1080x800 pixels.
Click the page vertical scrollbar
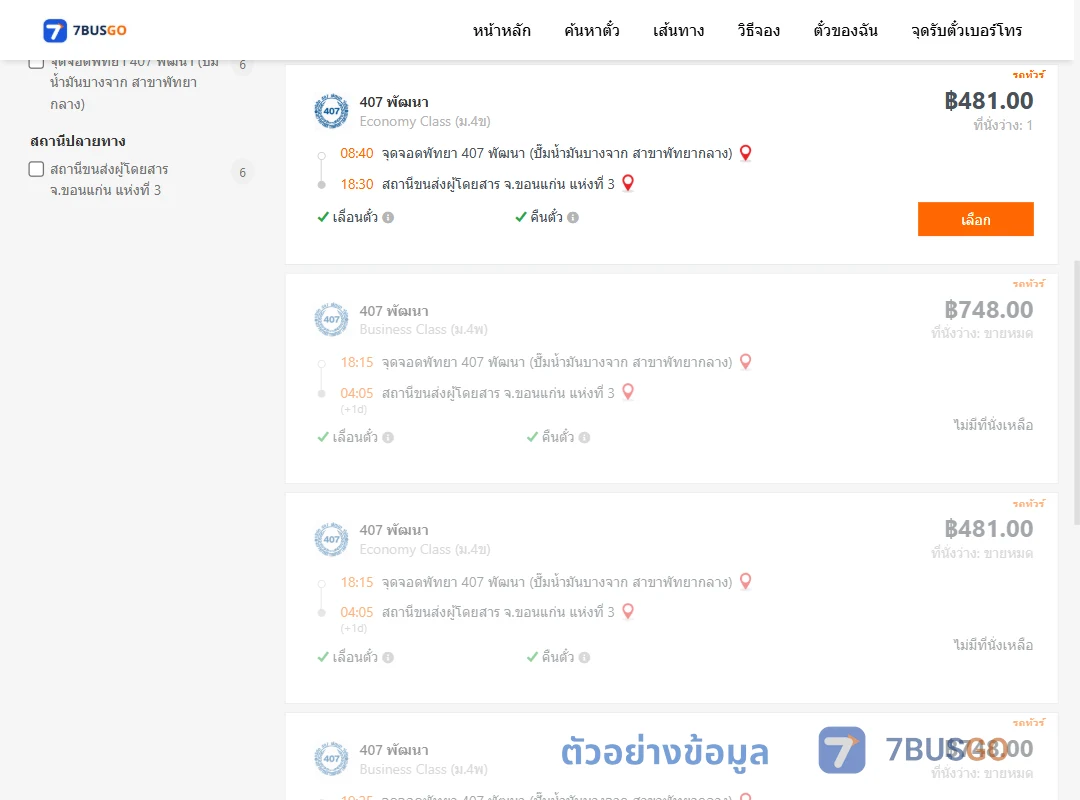(1076, 393)
